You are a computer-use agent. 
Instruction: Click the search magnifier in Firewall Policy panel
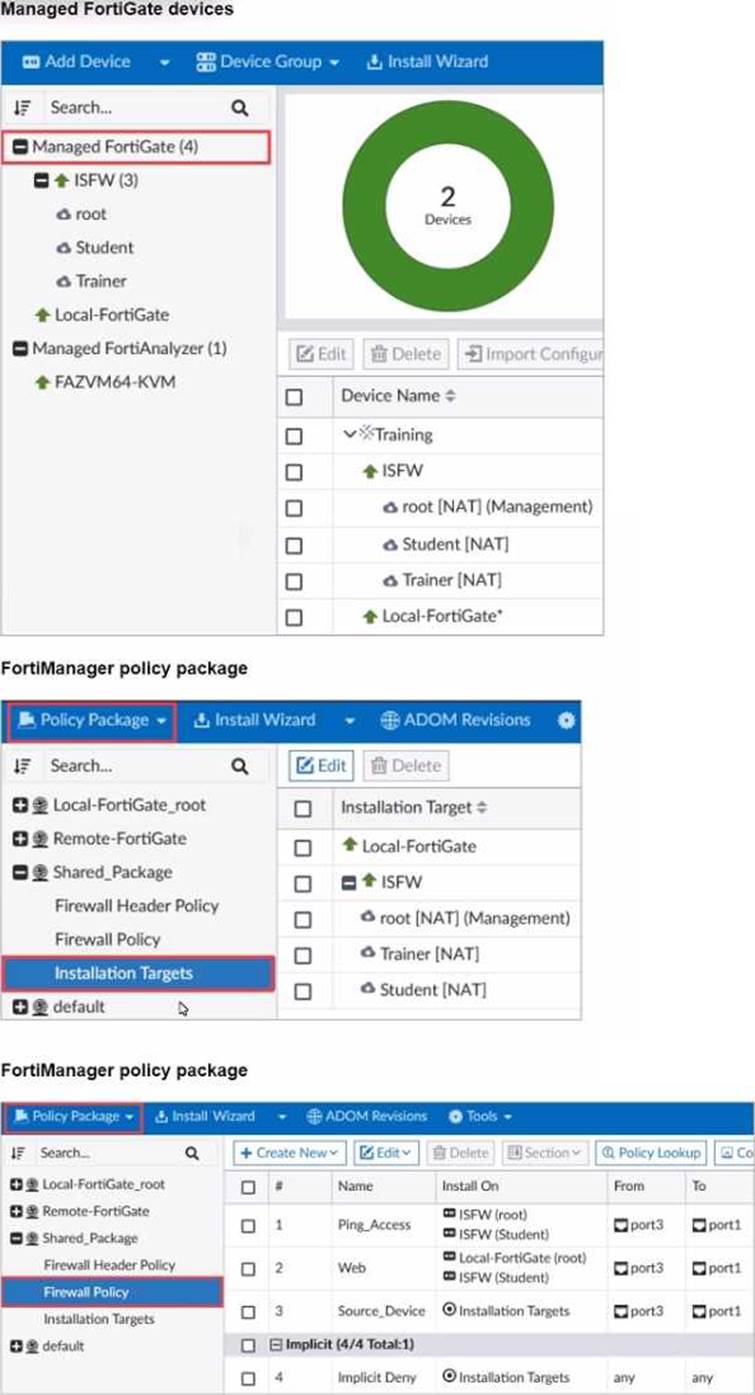[x=192, y=1153]
